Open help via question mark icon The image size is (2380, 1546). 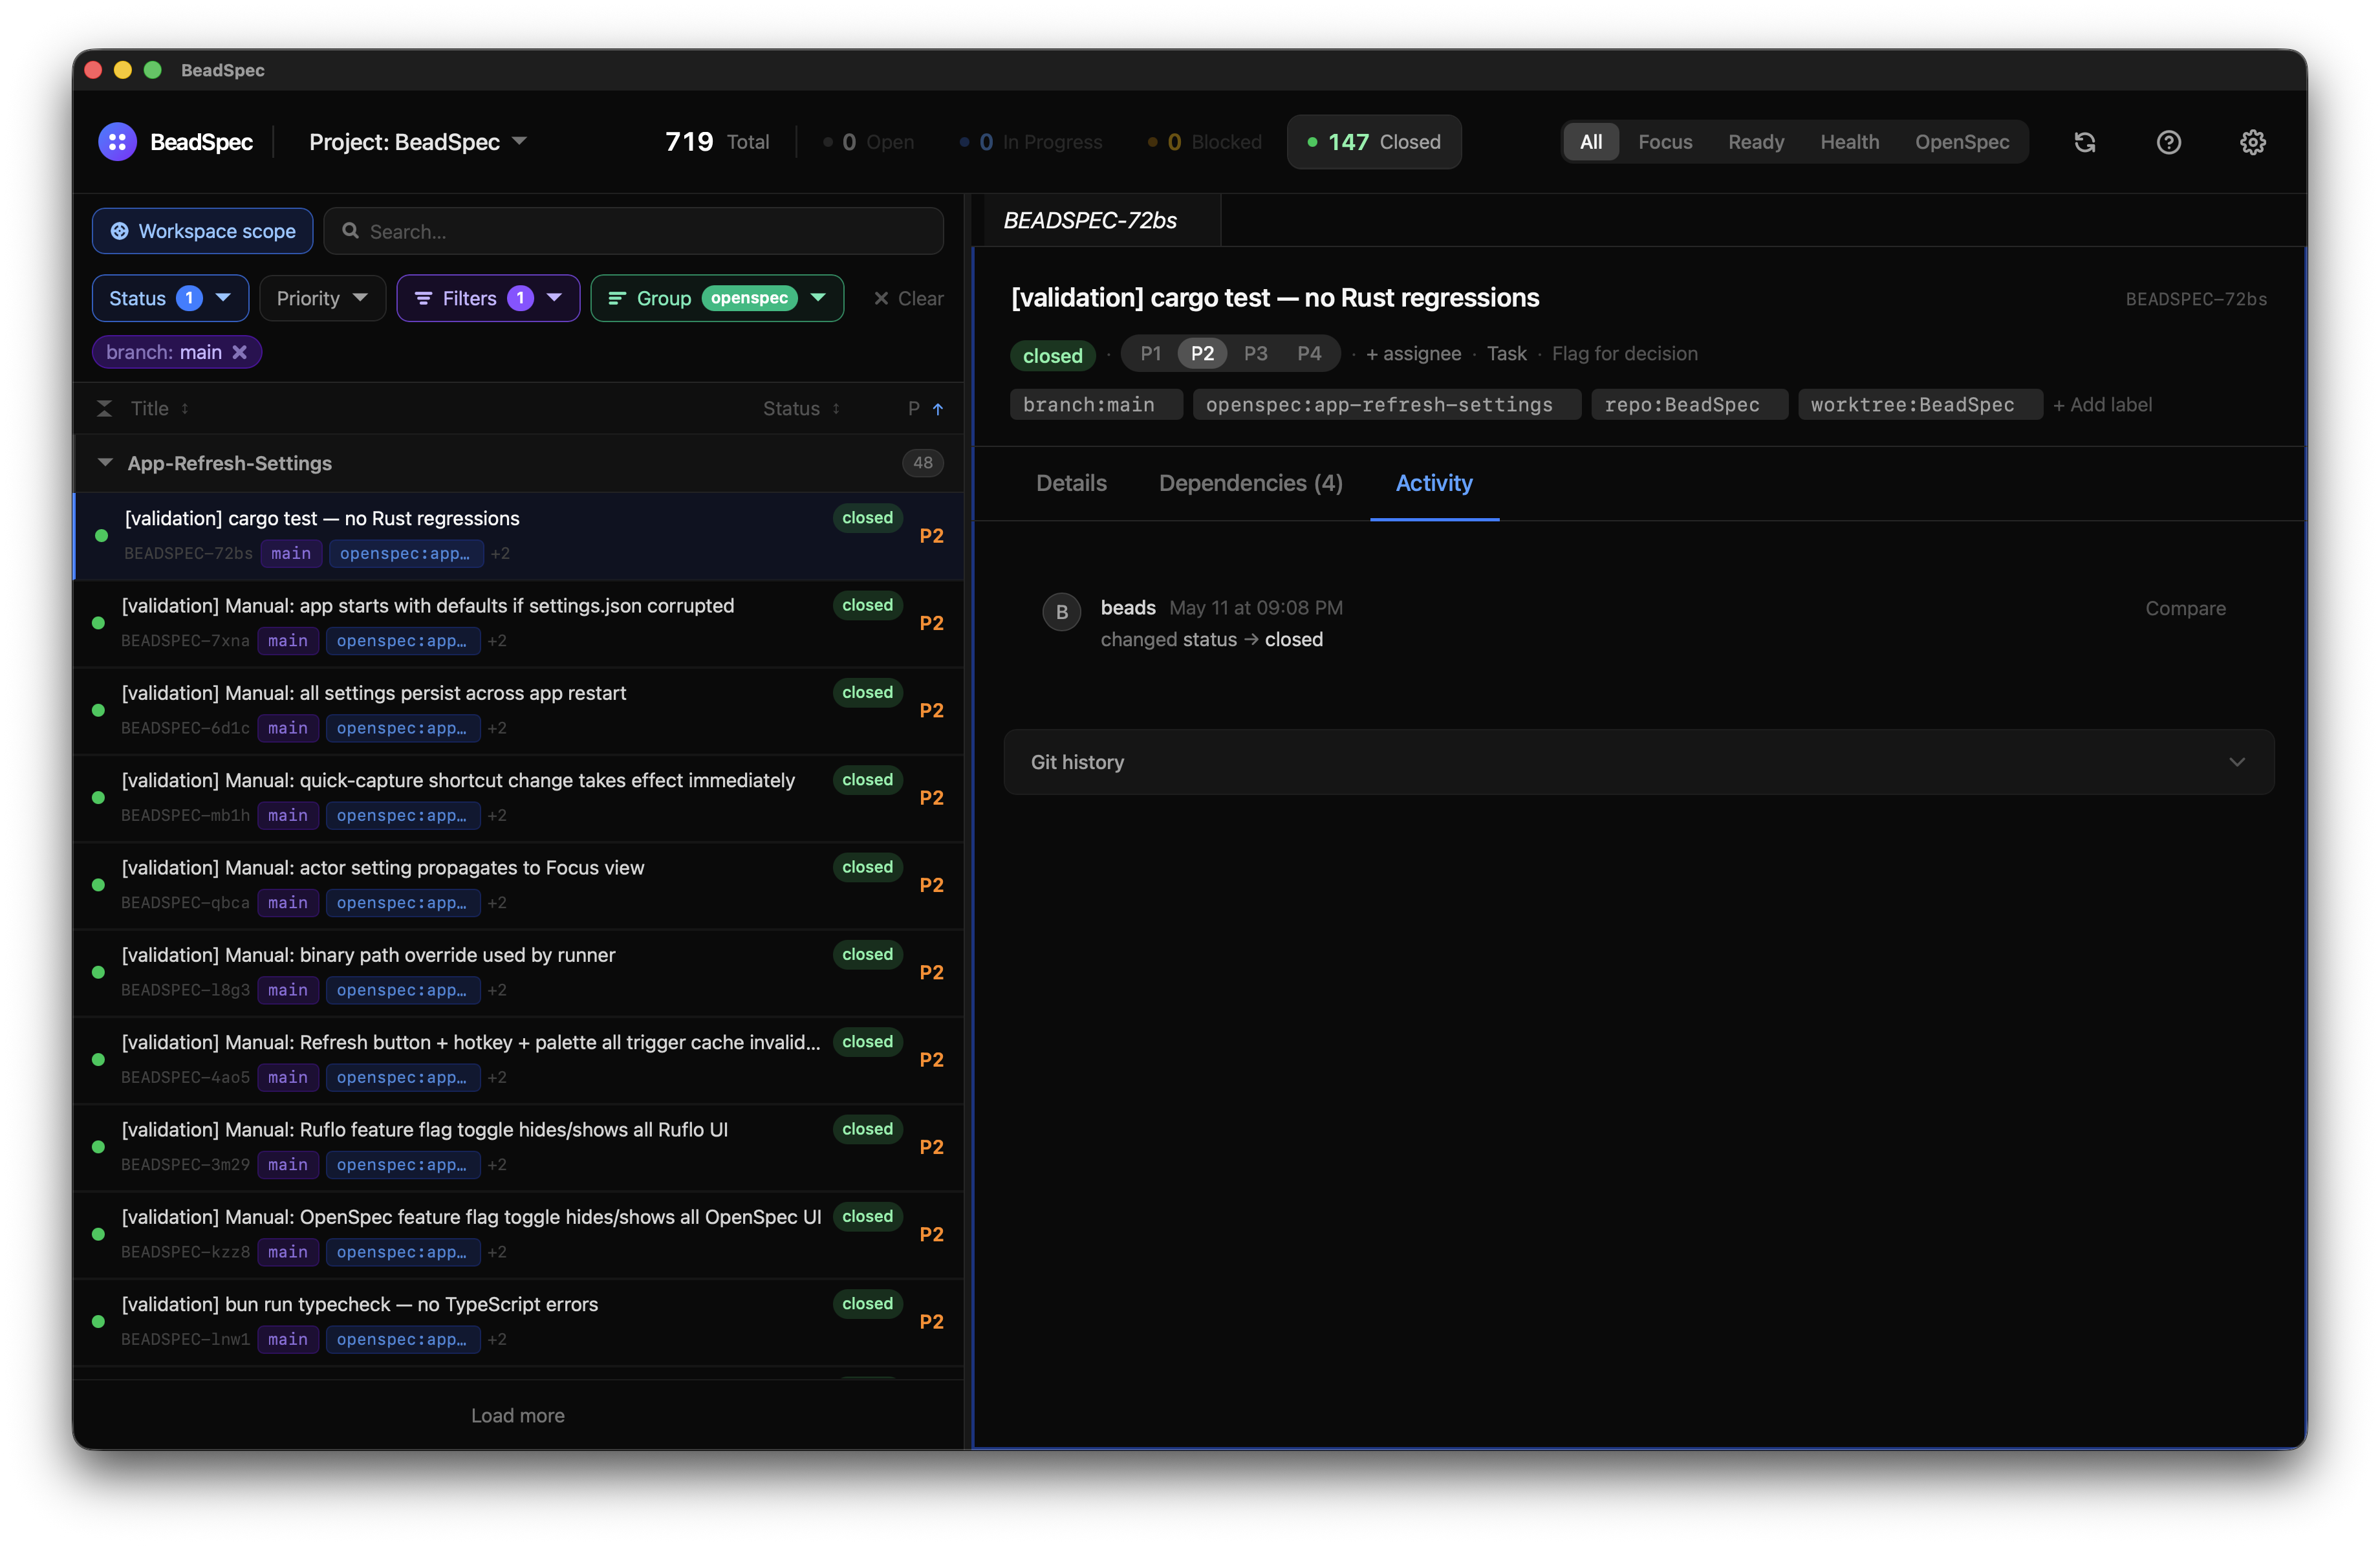click(2168, 142)
